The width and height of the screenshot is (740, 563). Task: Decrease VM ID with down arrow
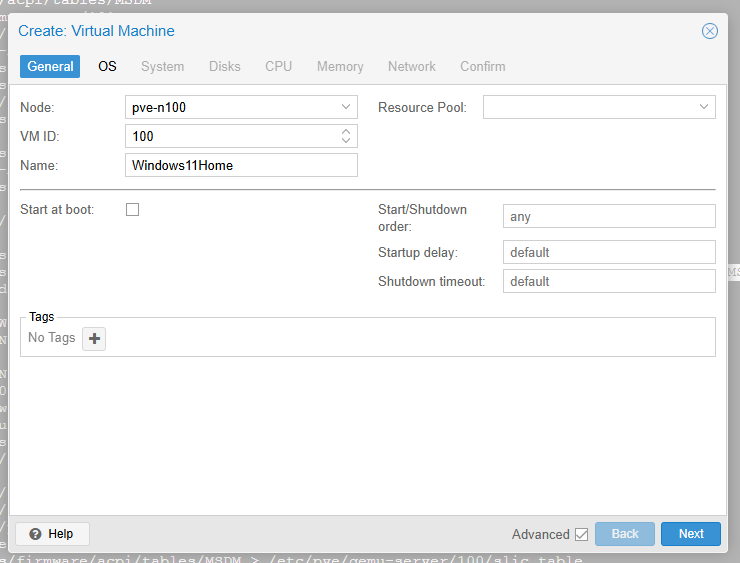pos(346,141)
